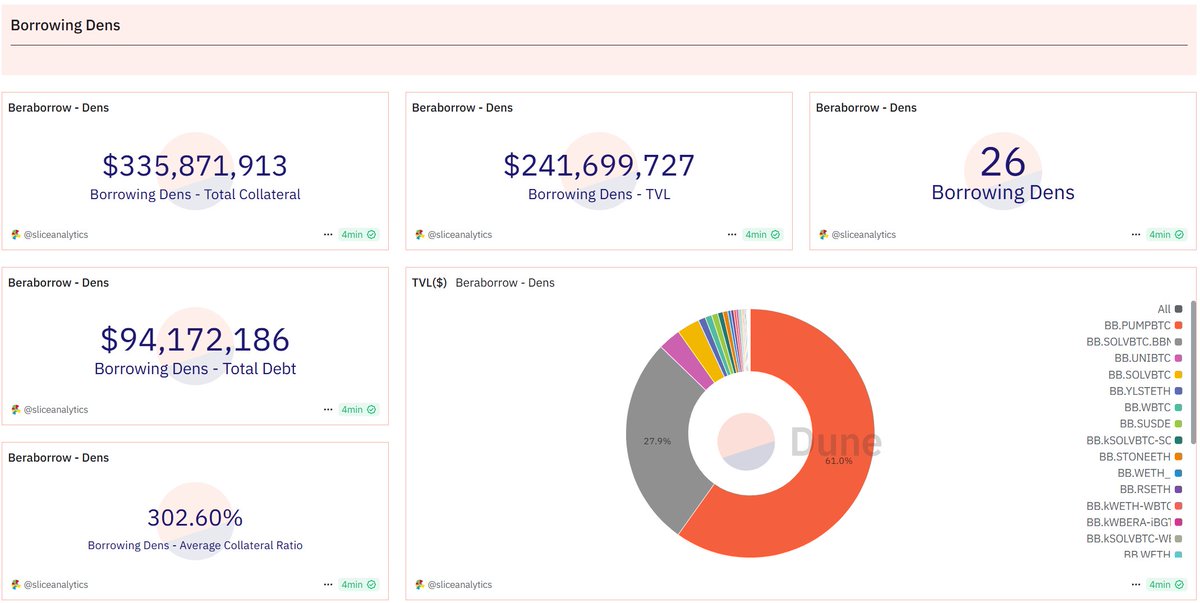The image size is (1200, 603).
Task: Open three-dot menu on the 26 Borrowing Dens card
Action: coord(1136,235)
